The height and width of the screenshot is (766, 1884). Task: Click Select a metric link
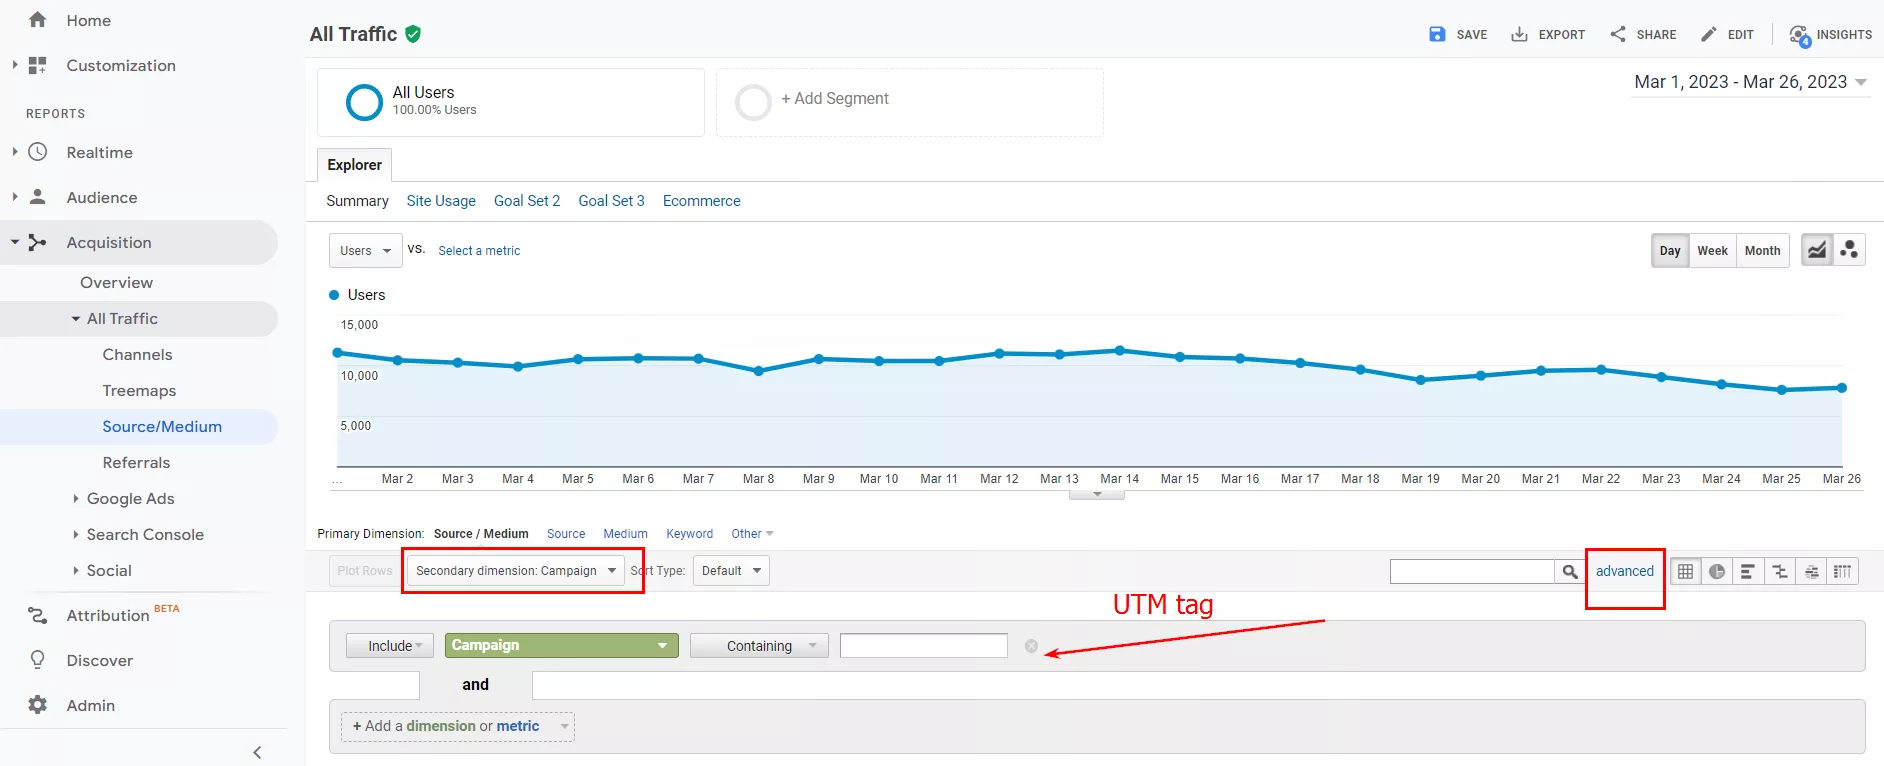(479, 251)
